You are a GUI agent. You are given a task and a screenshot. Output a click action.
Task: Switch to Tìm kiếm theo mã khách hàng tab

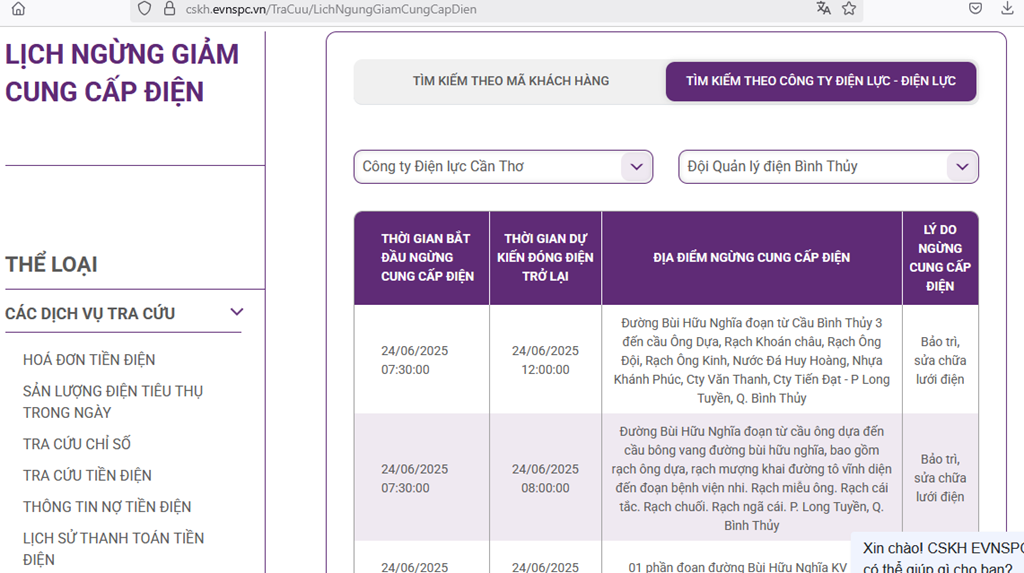(511, 81)
